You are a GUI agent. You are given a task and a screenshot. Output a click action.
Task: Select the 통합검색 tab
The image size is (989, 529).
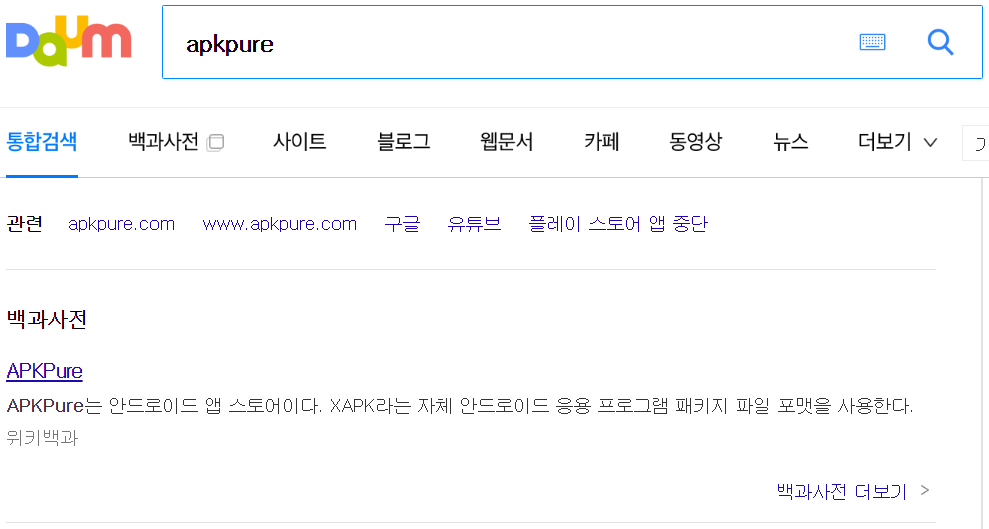tap(42, 141)
